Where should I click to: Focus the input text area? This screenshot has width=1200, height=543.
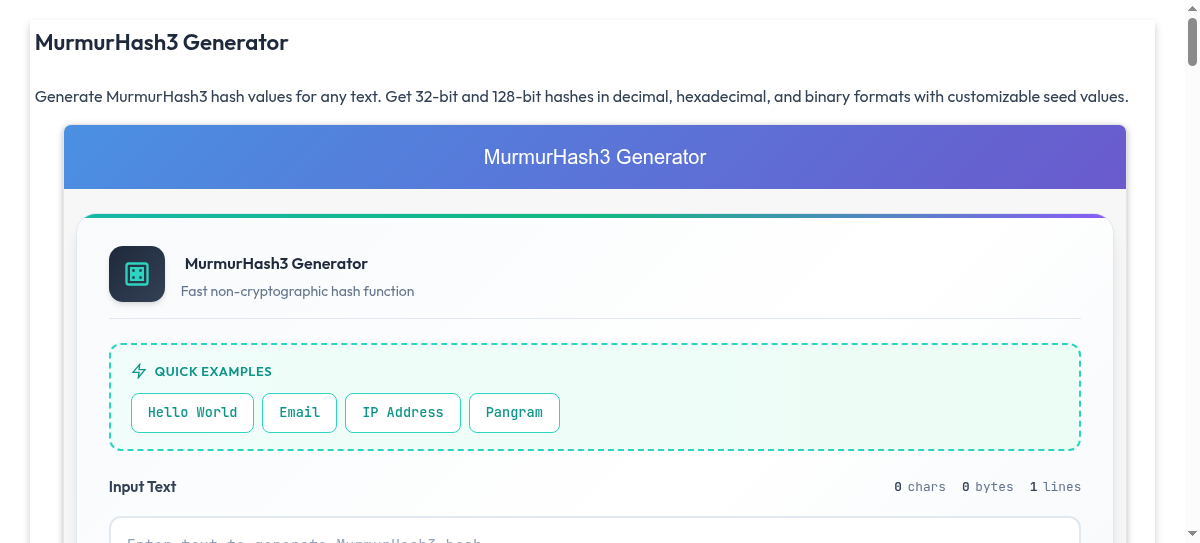(x=594, y=532)
